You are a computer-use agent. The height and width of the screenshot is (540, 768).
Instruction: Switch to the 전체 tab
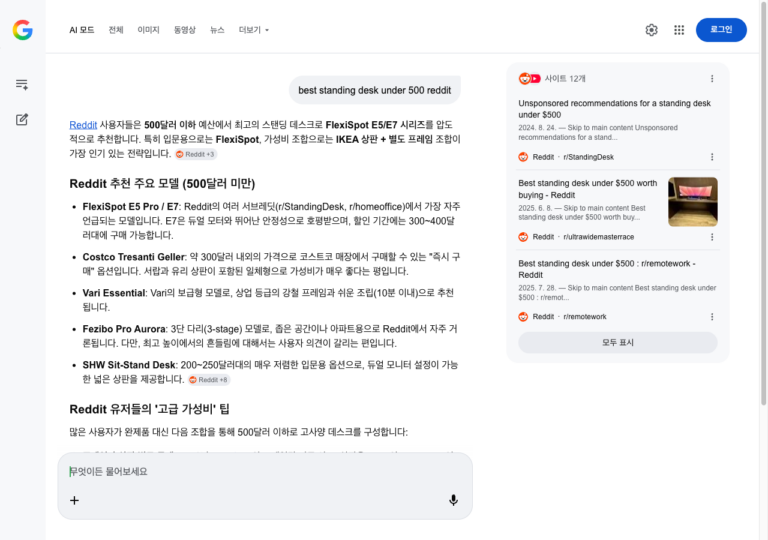[x=116, y=30]
